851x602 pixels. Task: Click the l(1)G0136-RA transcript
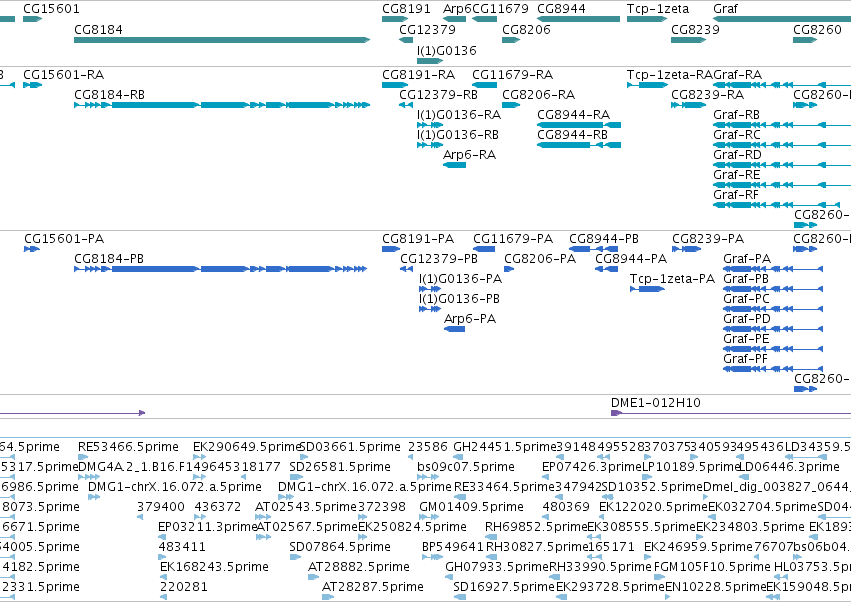[430, 125]
